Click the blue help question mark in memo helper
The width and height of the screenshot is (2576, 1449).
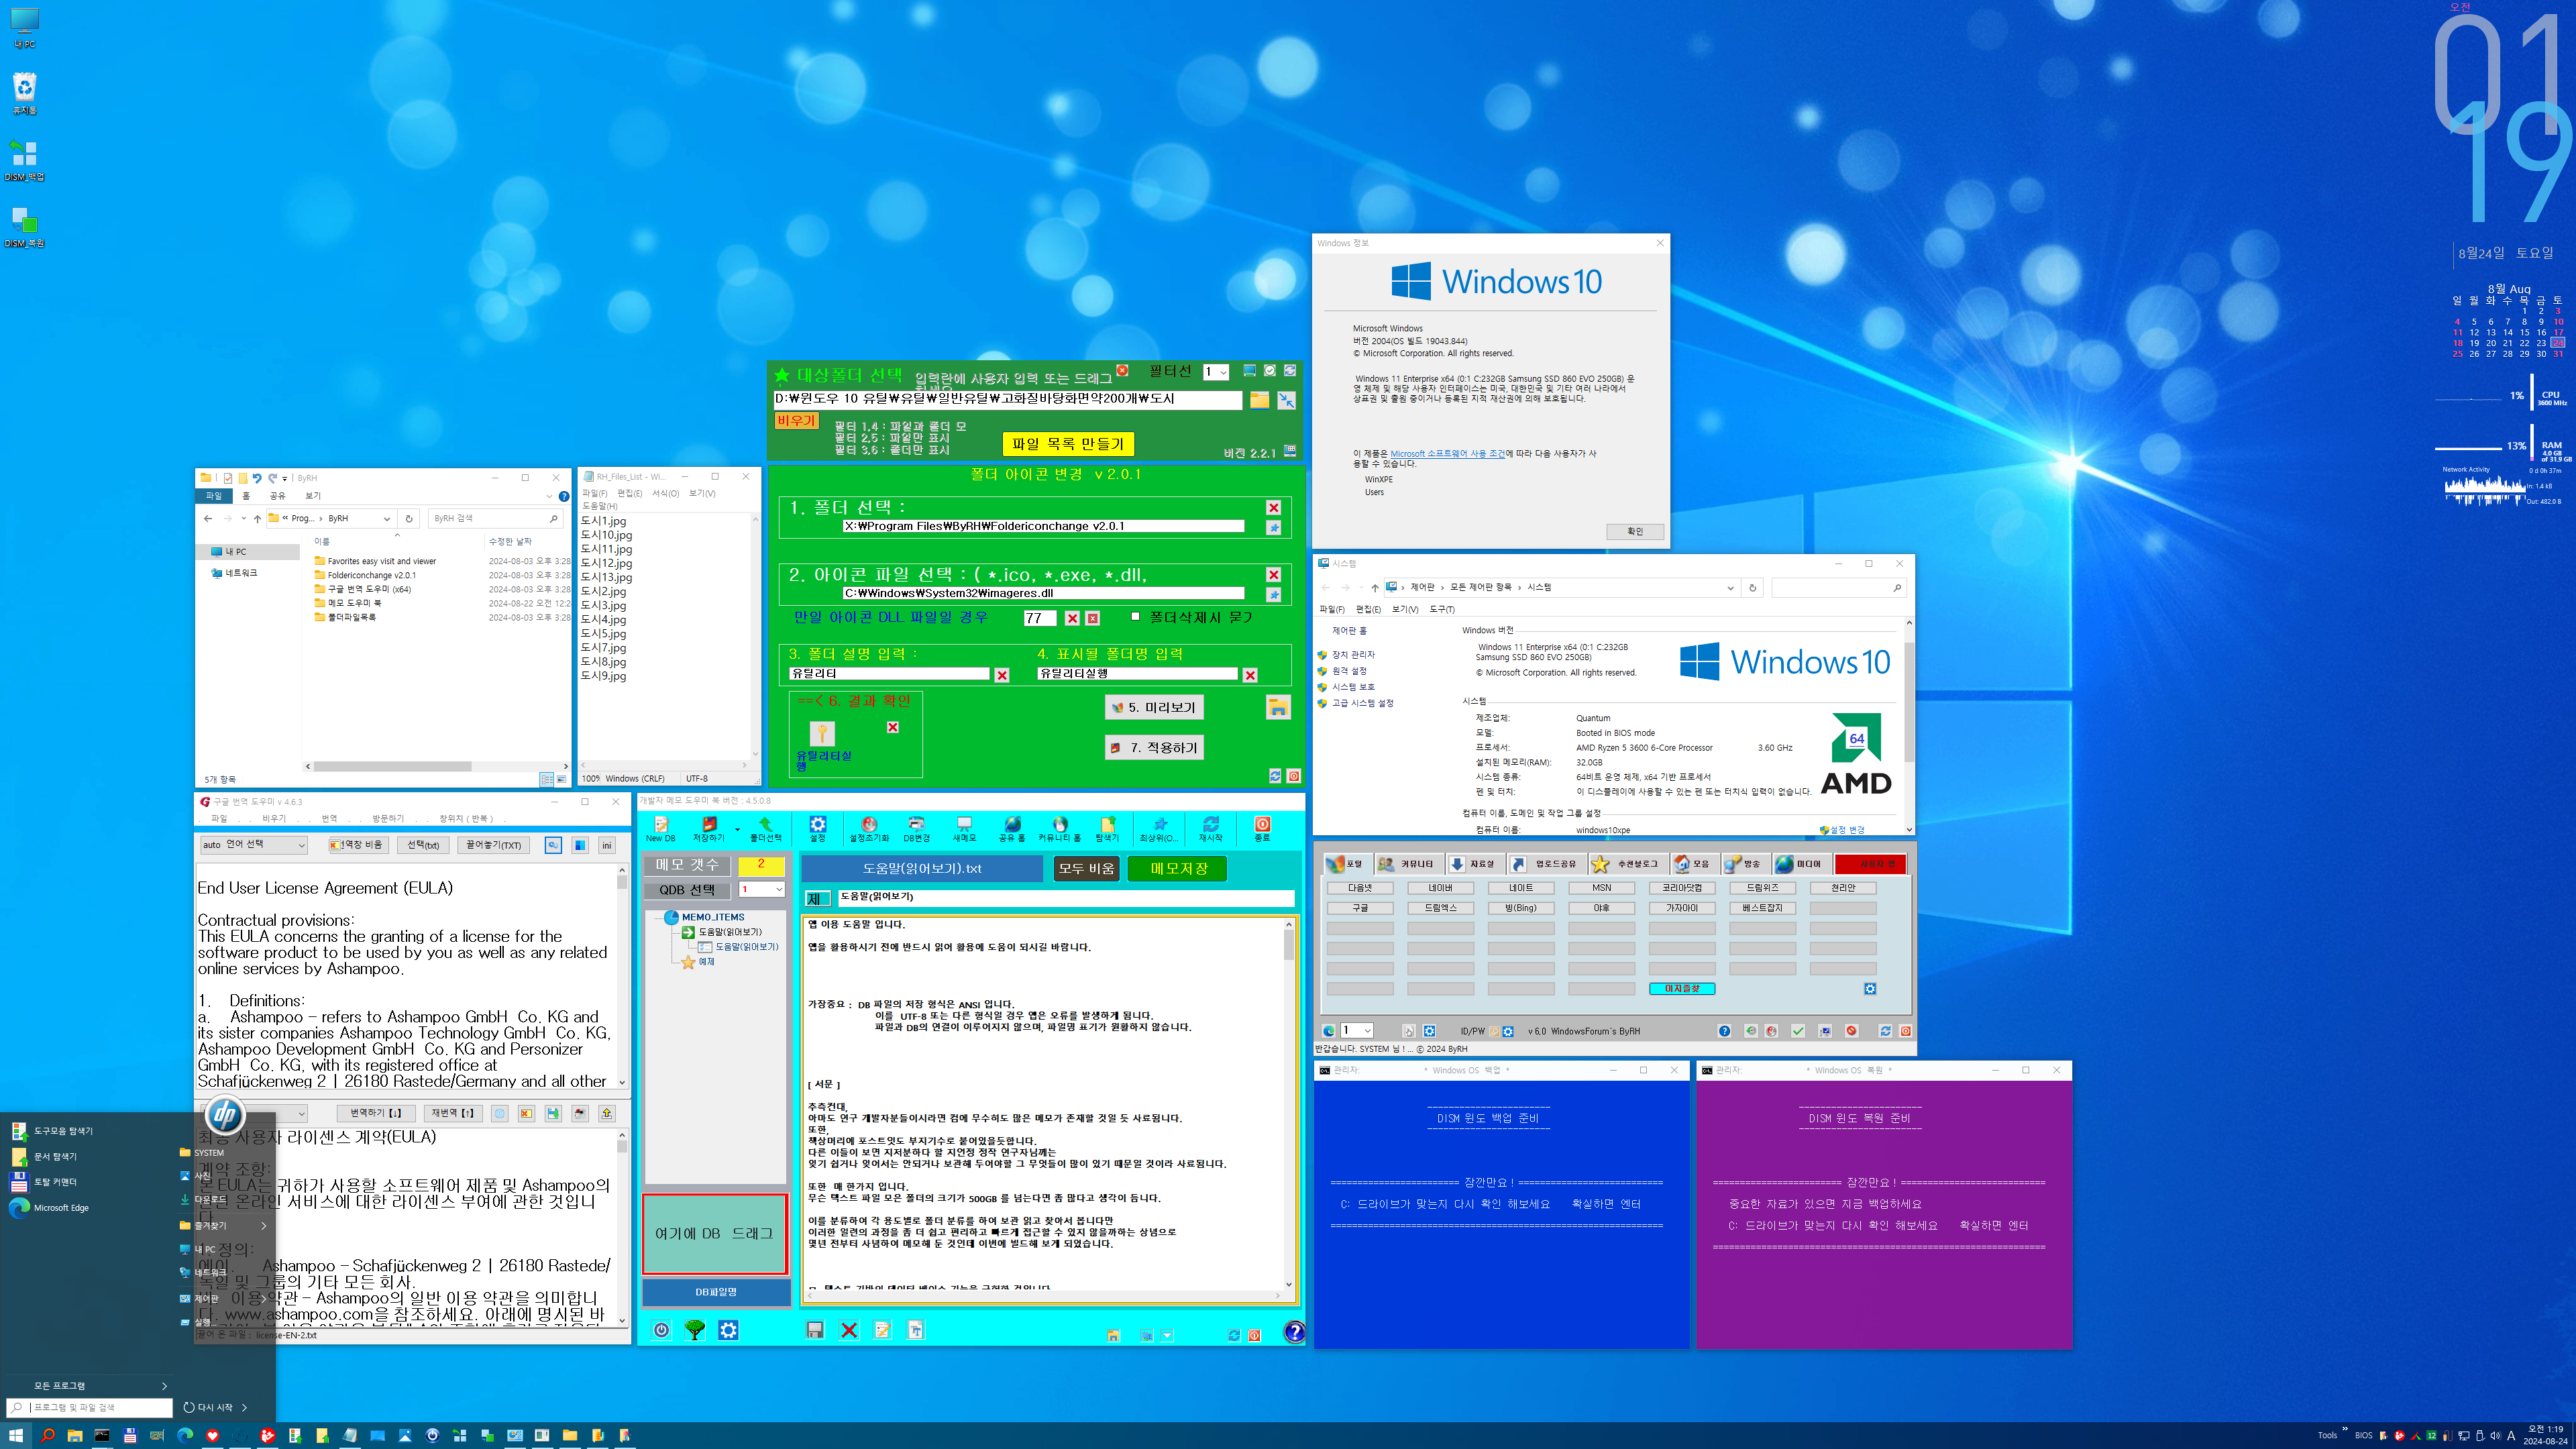1294,1332
